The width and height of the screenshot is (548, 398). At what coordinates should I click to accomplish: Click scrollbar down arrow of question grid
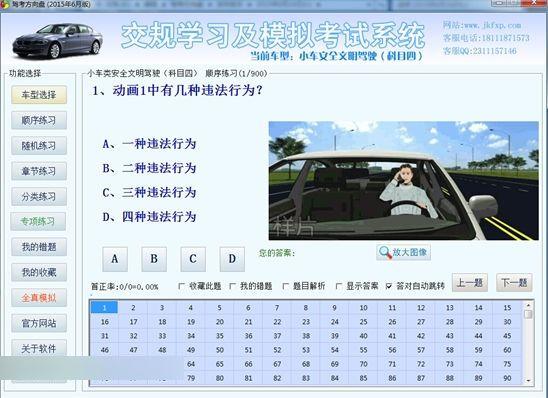(528, 380)
